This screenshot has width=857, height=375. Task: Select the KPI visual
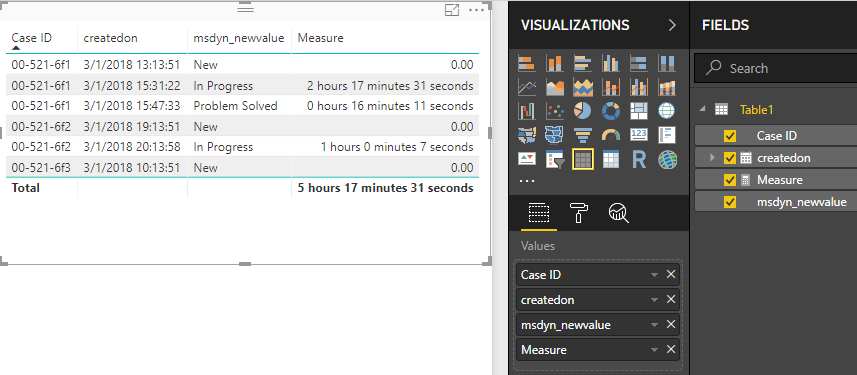point(526,159)
